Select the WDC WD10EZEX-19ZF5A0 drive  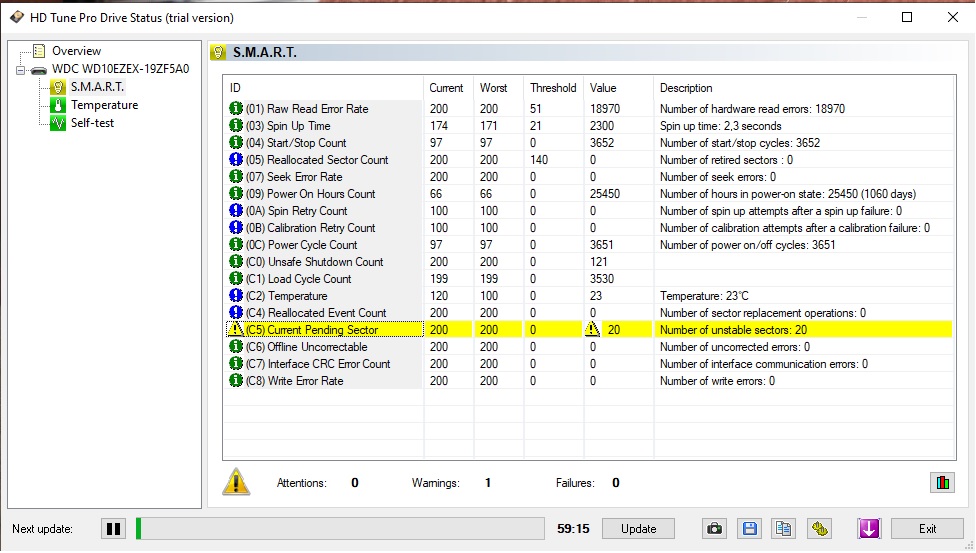[120, 69]
